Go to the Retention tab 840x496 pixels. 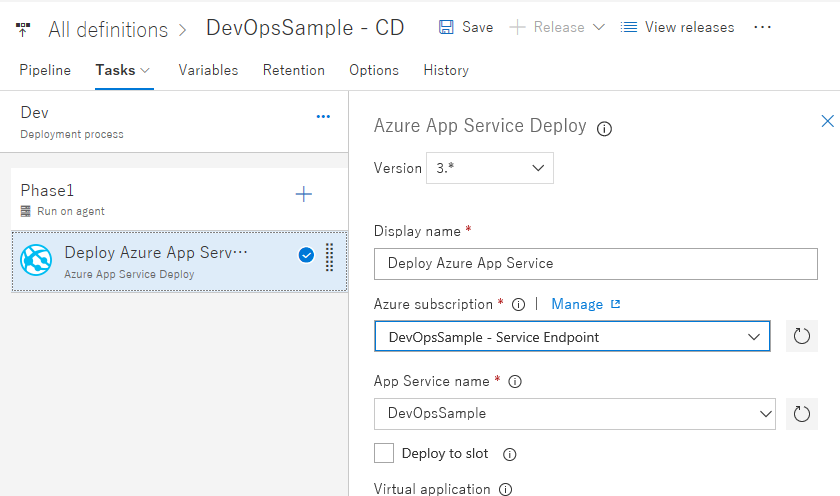294,70
